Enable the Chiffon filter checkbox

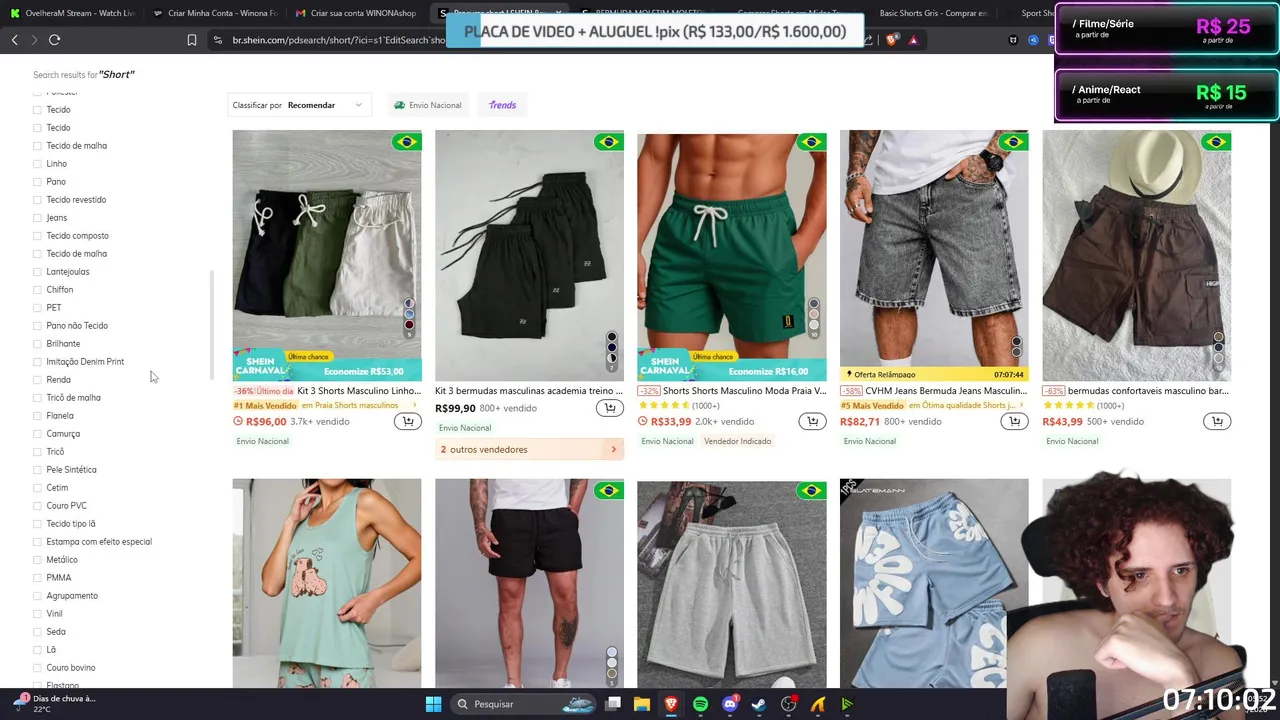37,290
